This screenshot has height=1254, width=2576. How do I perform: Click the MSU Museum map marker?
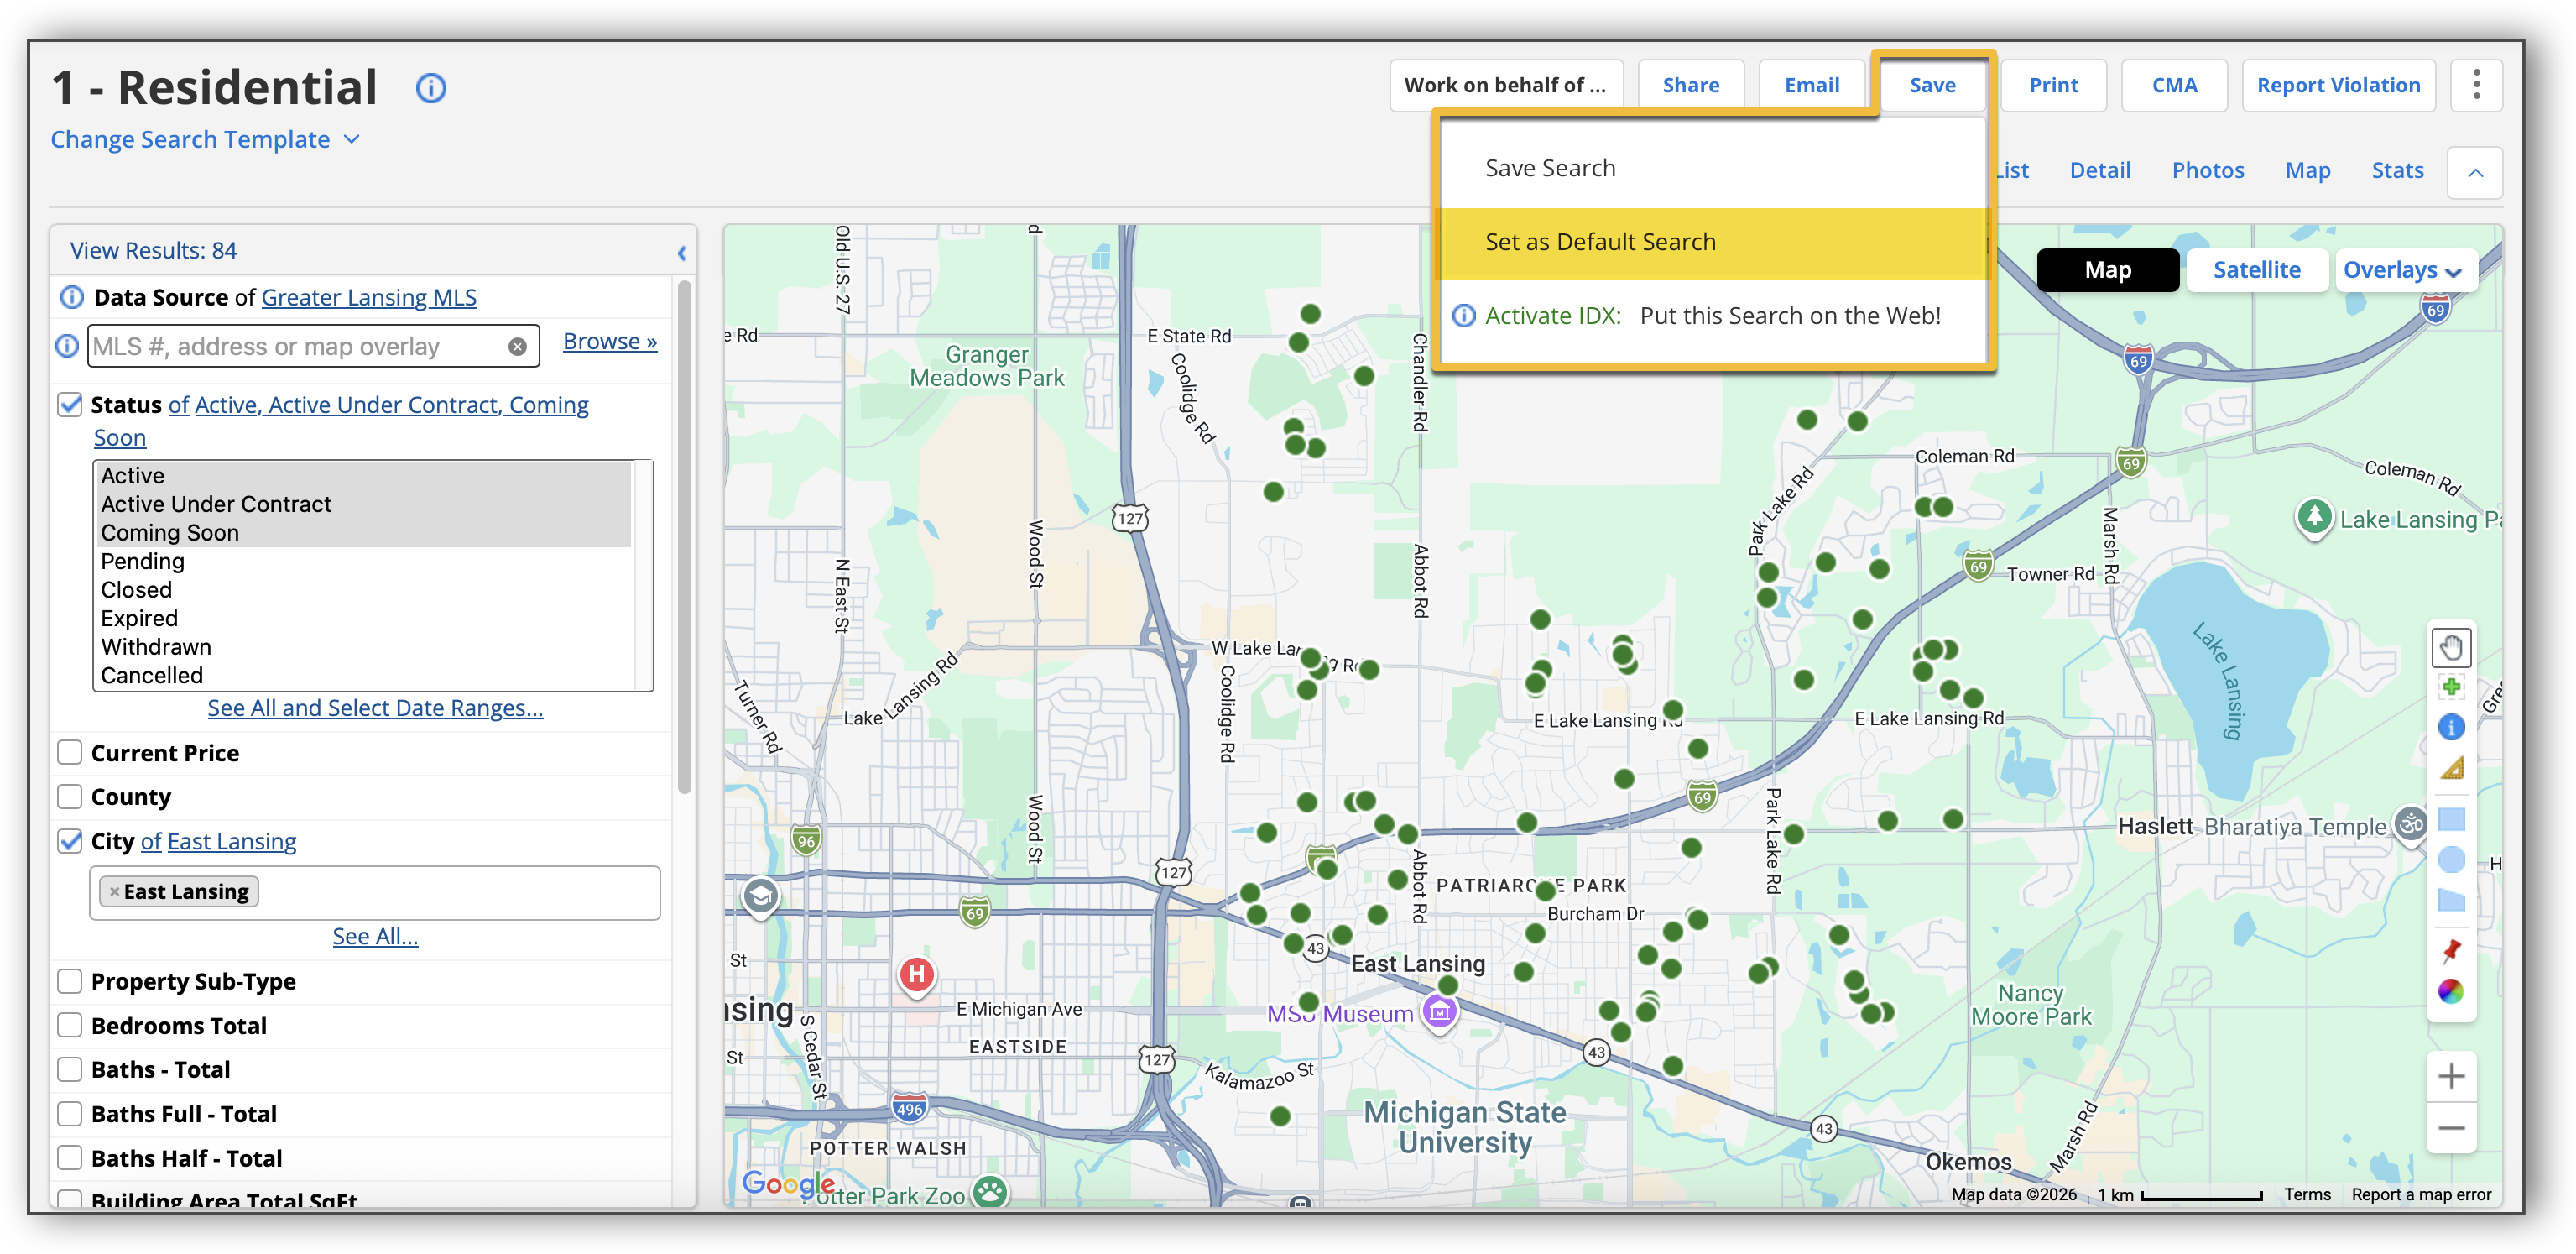click(x=1439, y=1013)
